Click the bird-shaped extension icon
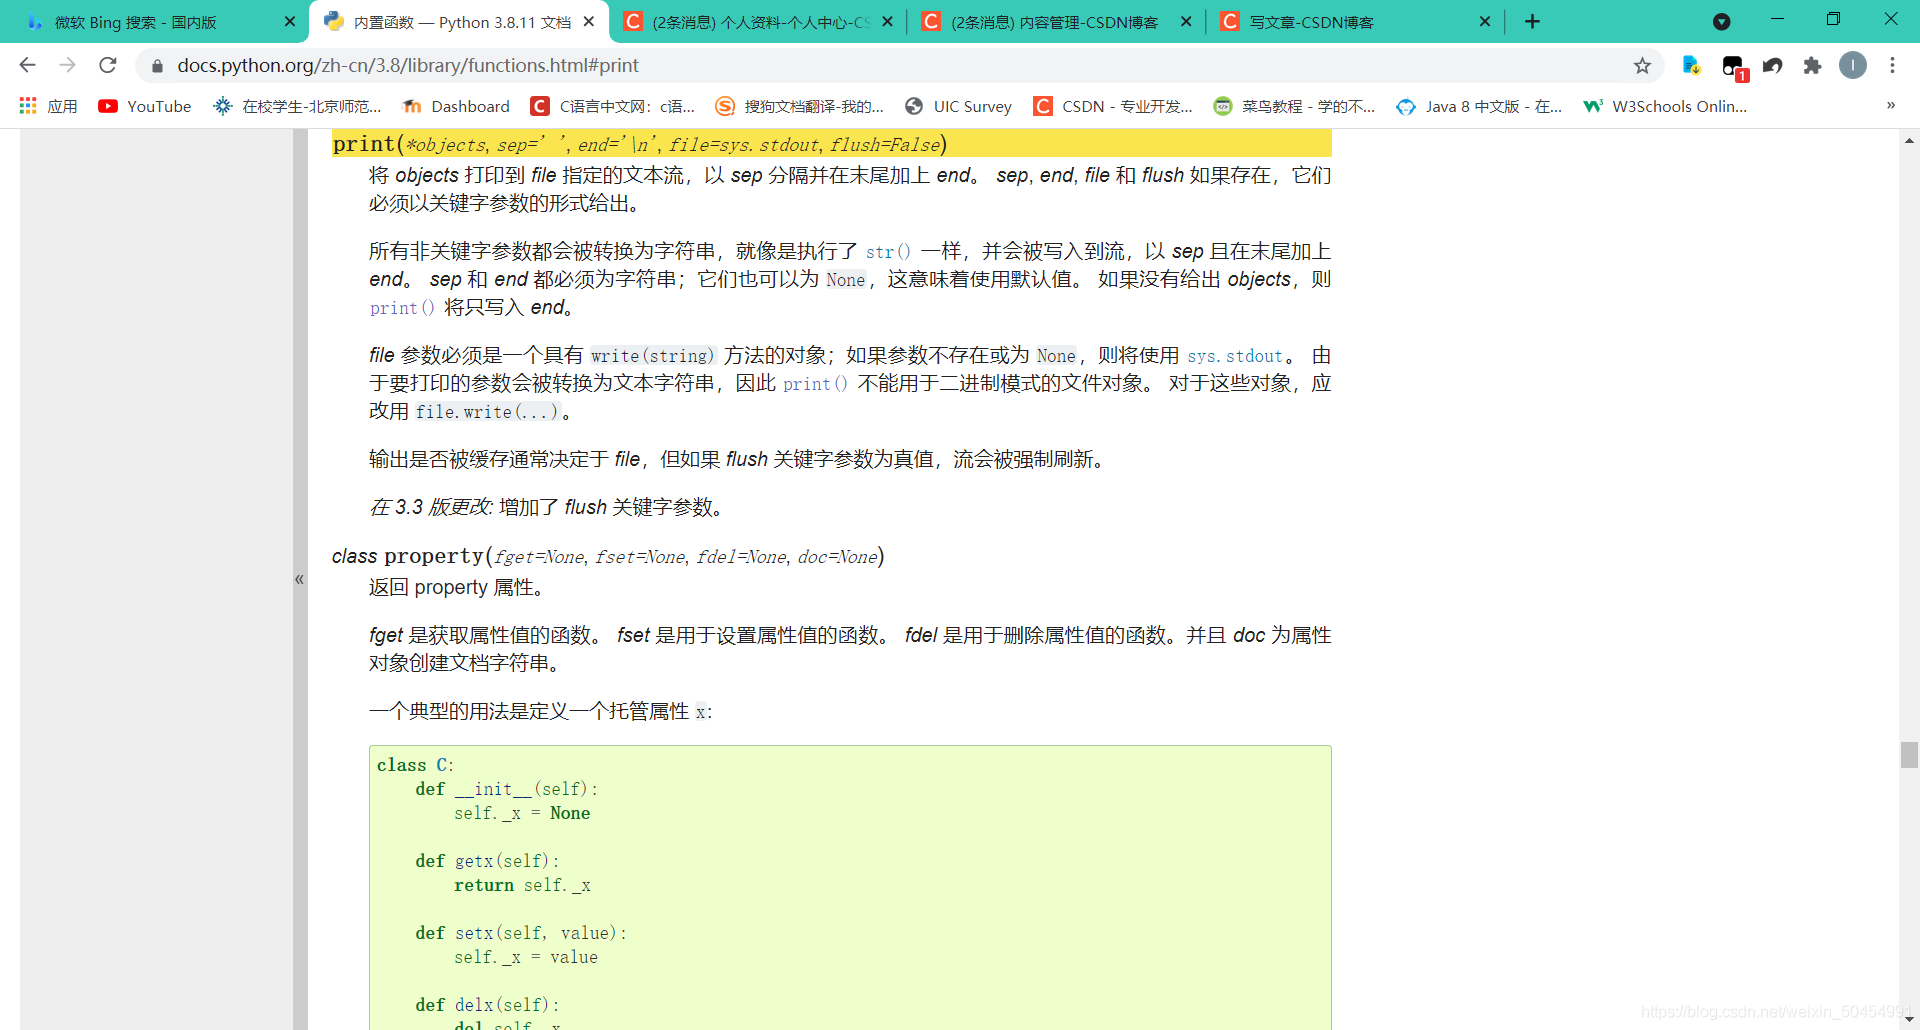 pos(1772,66)
